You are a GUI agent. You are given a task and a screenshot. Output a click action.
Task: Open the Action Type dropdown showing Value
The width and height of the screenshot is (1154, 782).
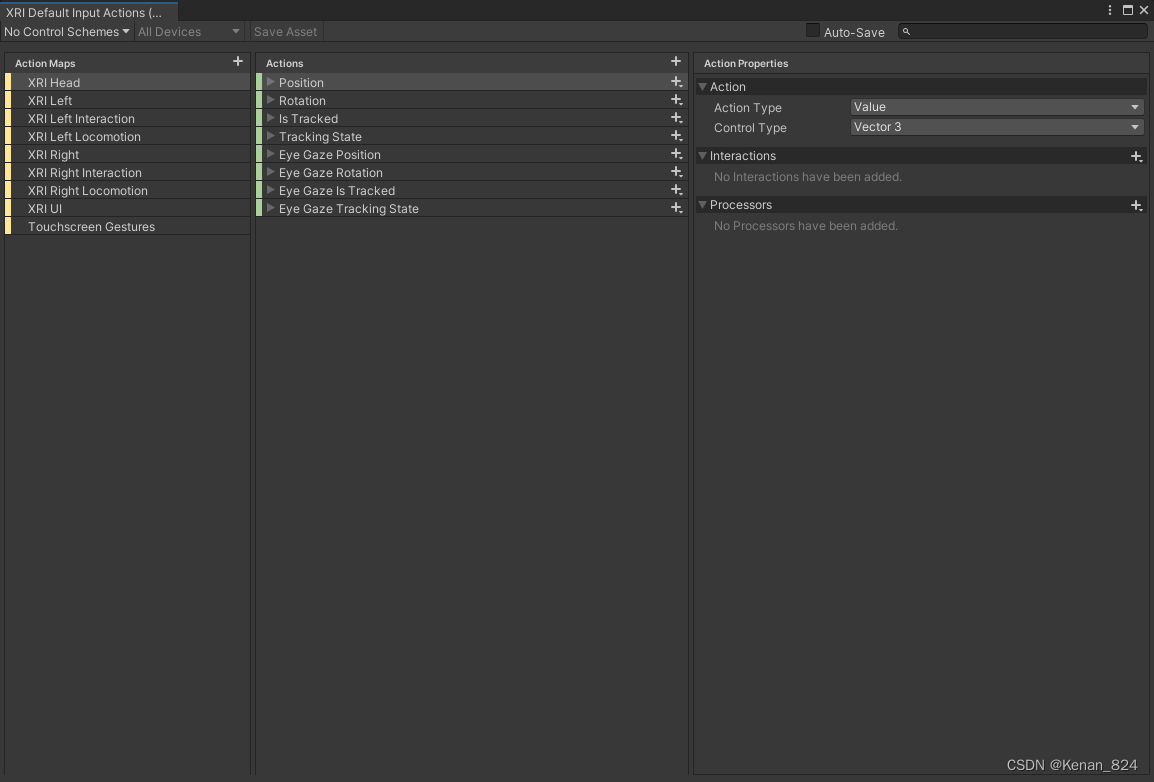[996, 107]
